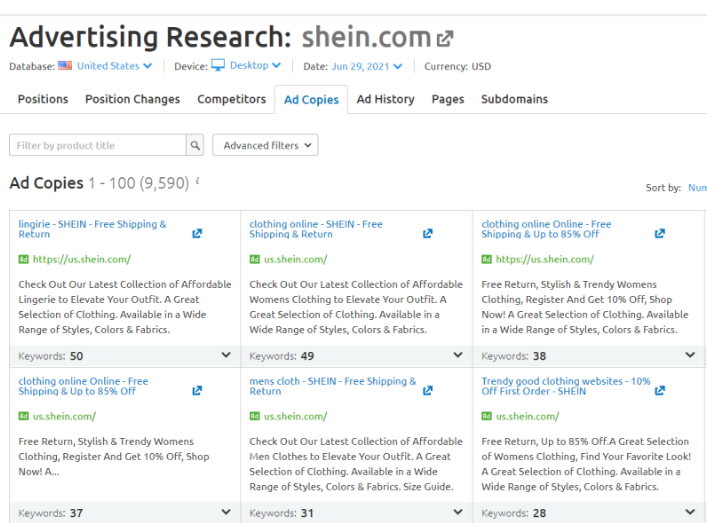707x523 pixels.
Task: Open external link icon for mens cloth ad
Action: (427, 390)
